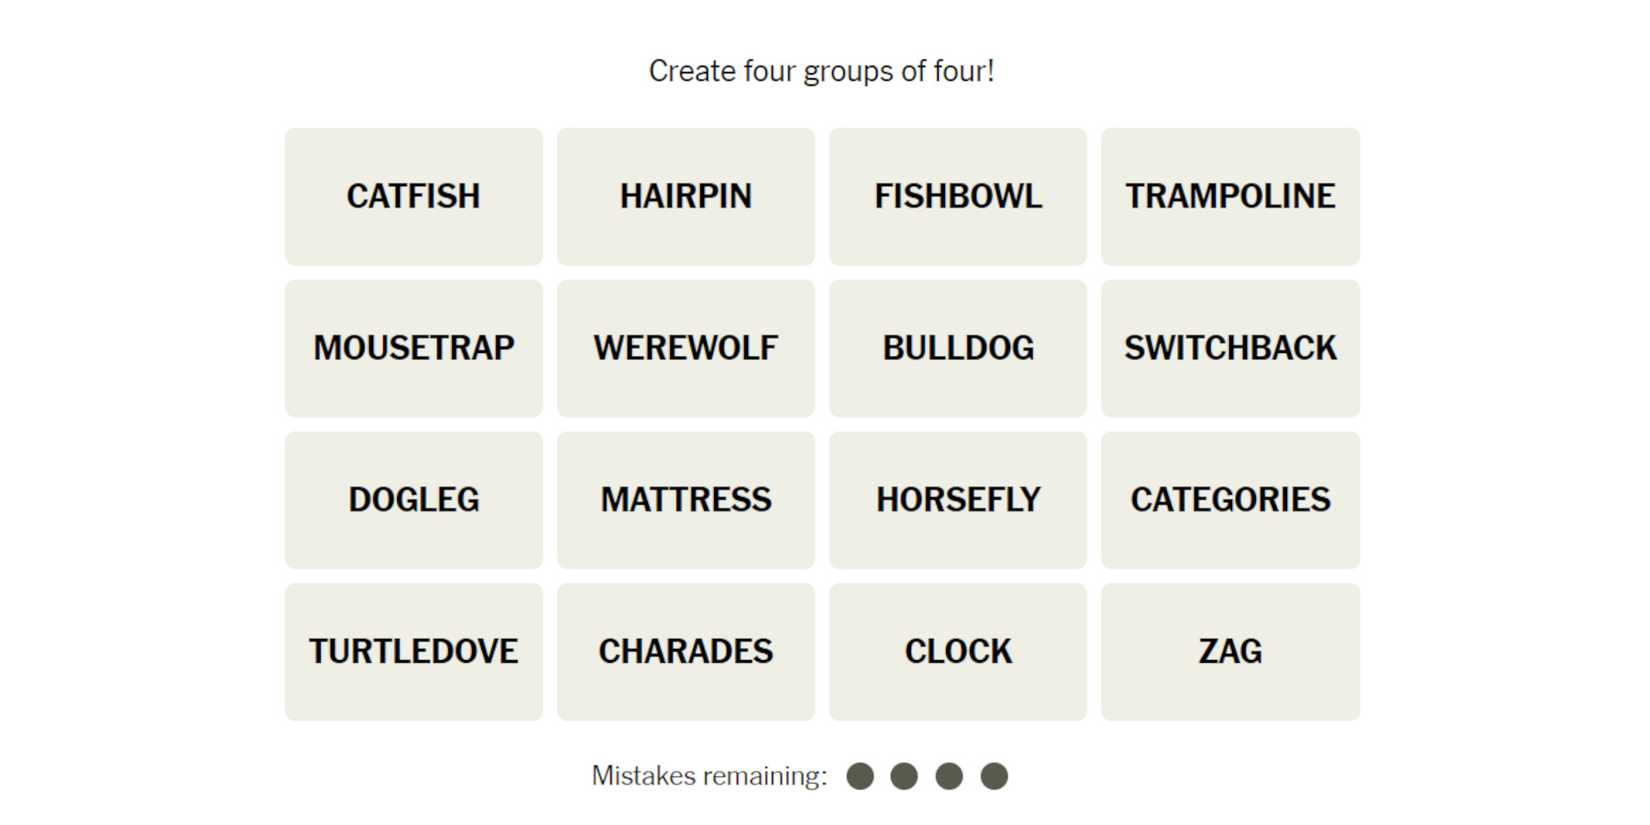Select the ZAG word tile
1650x825 pixels.
point(1230,652)
